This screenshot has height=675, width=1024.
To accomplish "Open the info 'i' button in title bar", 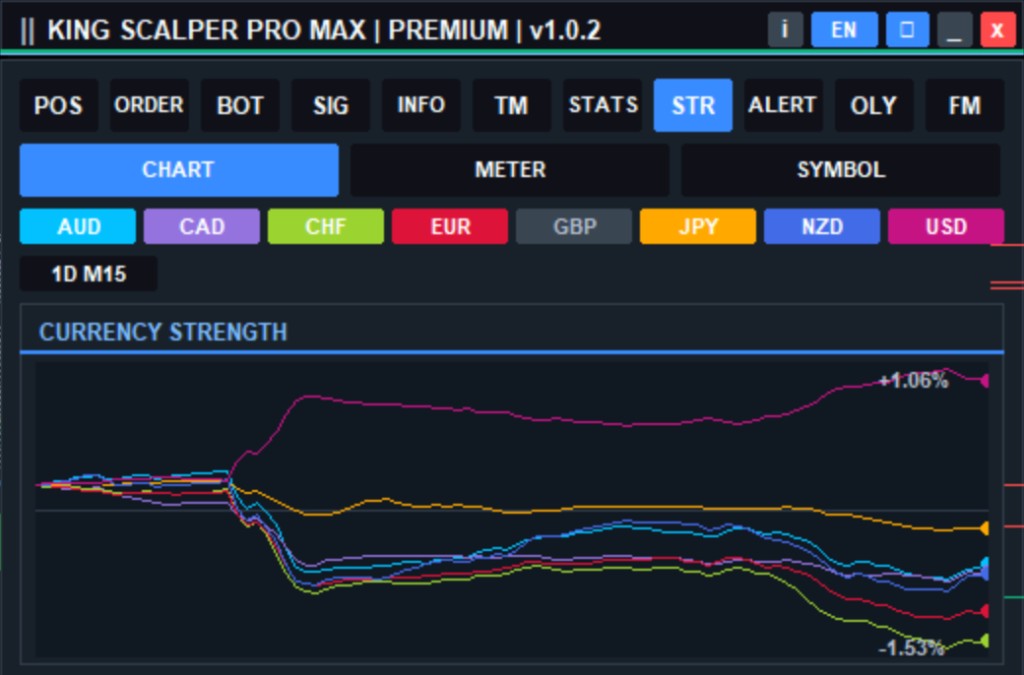I will 785,30.
